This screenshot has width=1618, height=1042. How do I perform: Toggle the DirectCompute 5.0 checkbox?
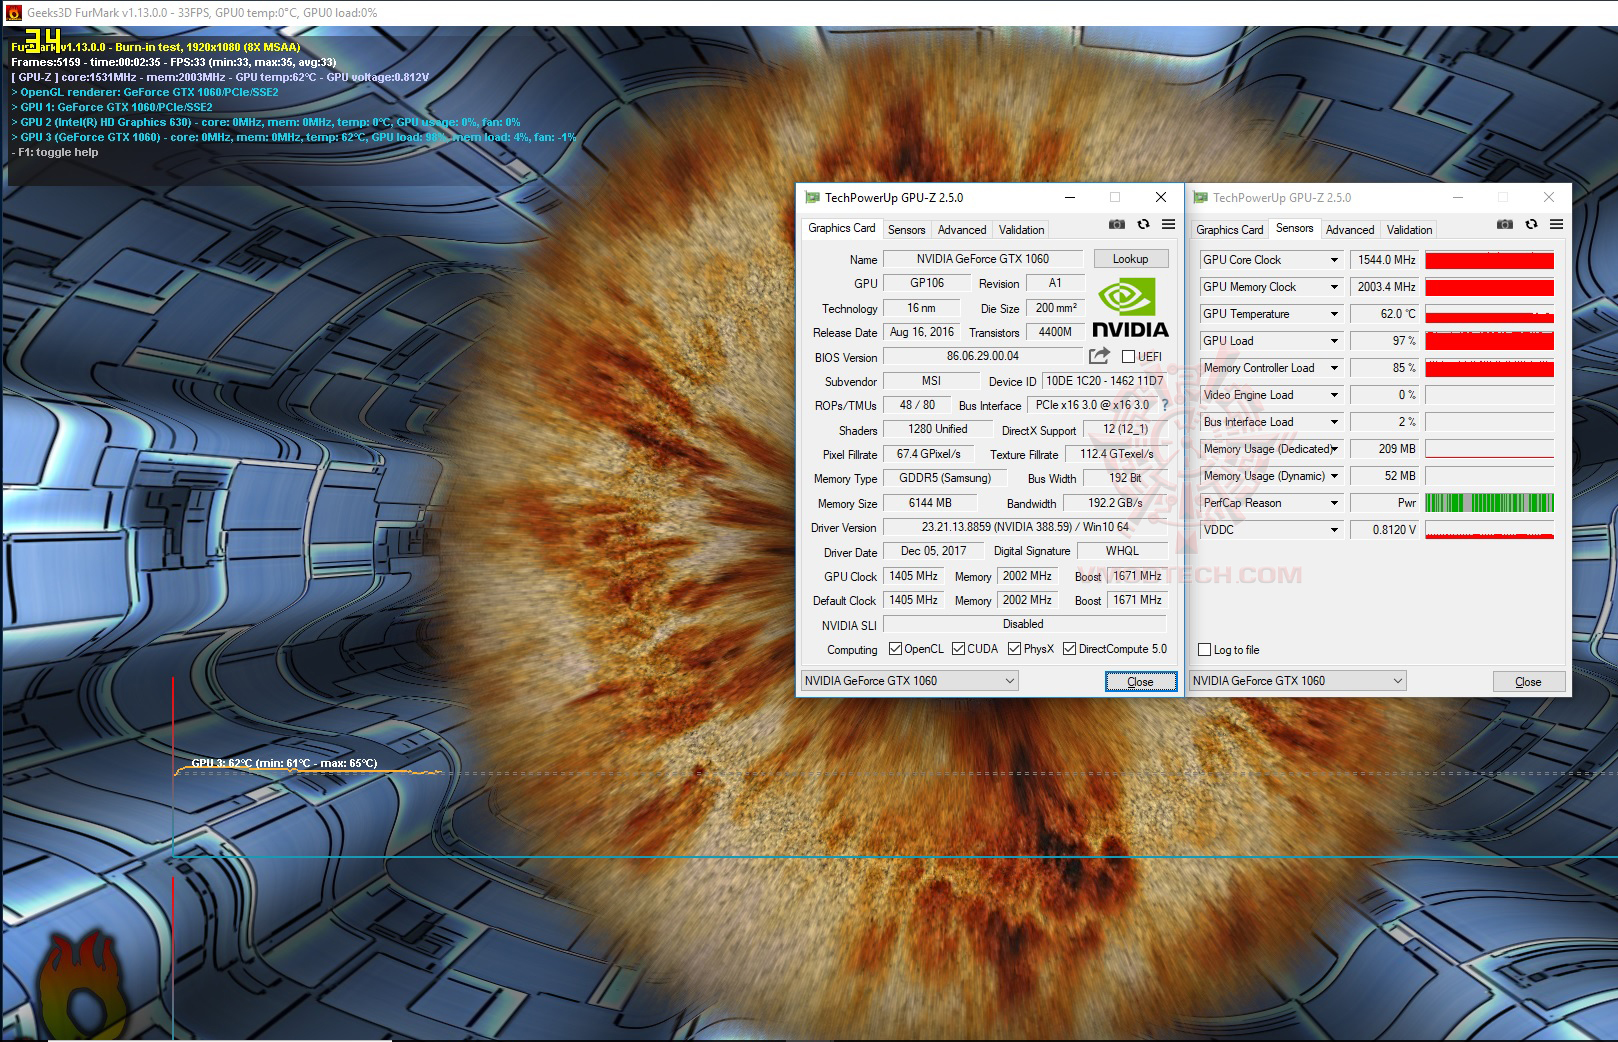(1070, 649)
